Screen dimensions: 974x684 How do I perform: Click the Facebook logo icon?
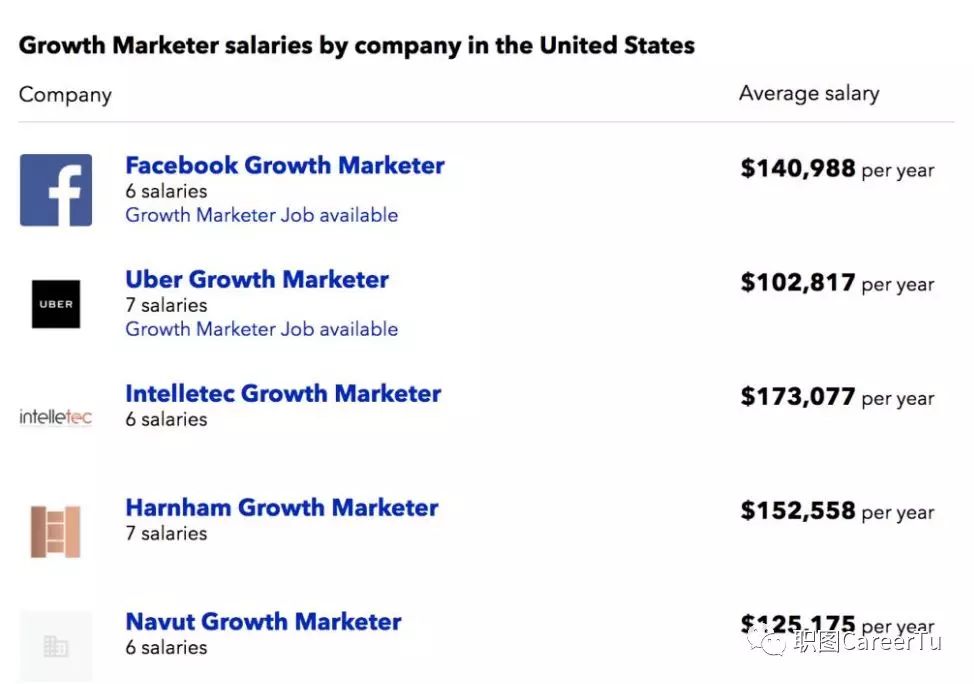point(56,190)
